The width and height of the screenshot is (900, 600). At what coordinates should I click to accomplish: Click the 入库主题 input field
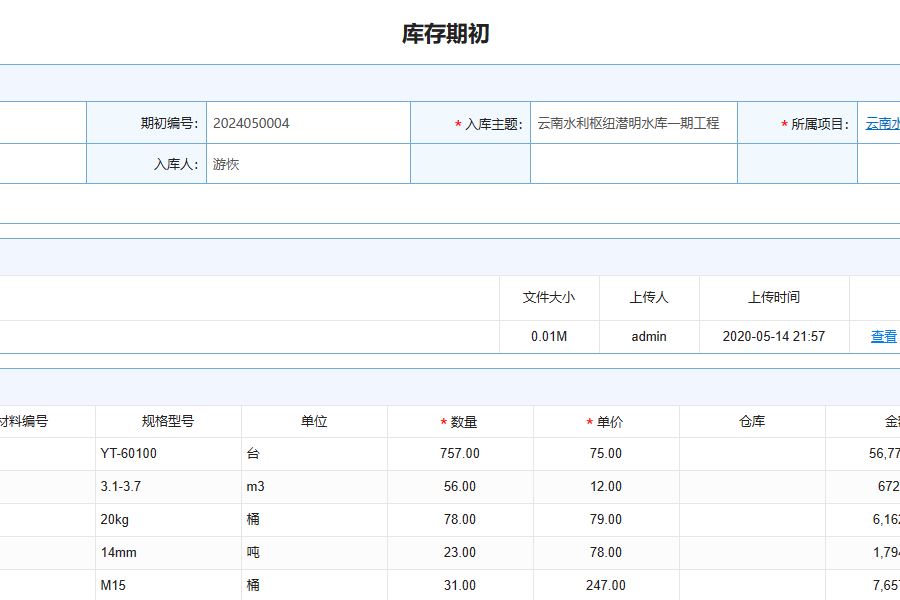click(x=633, y=123)
